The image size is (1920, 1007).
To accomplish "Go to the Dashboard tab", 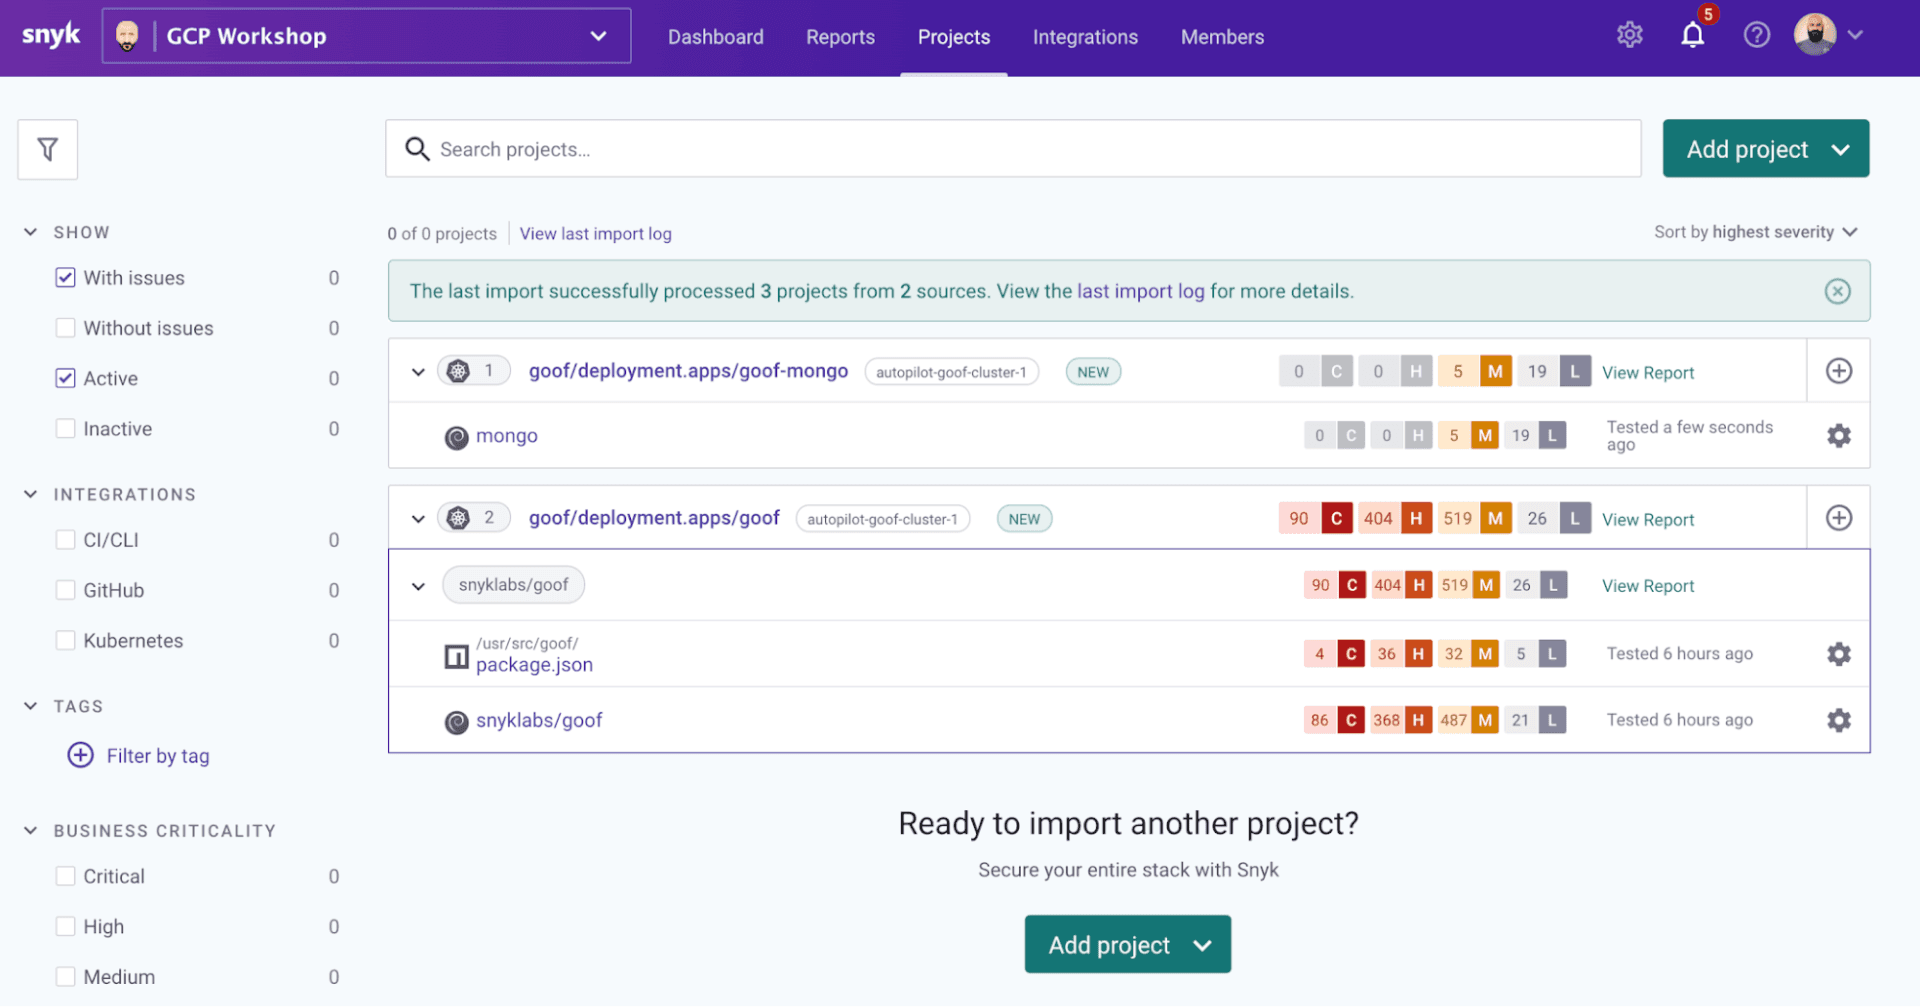I will pyautogui.click(x=715, y=37).
